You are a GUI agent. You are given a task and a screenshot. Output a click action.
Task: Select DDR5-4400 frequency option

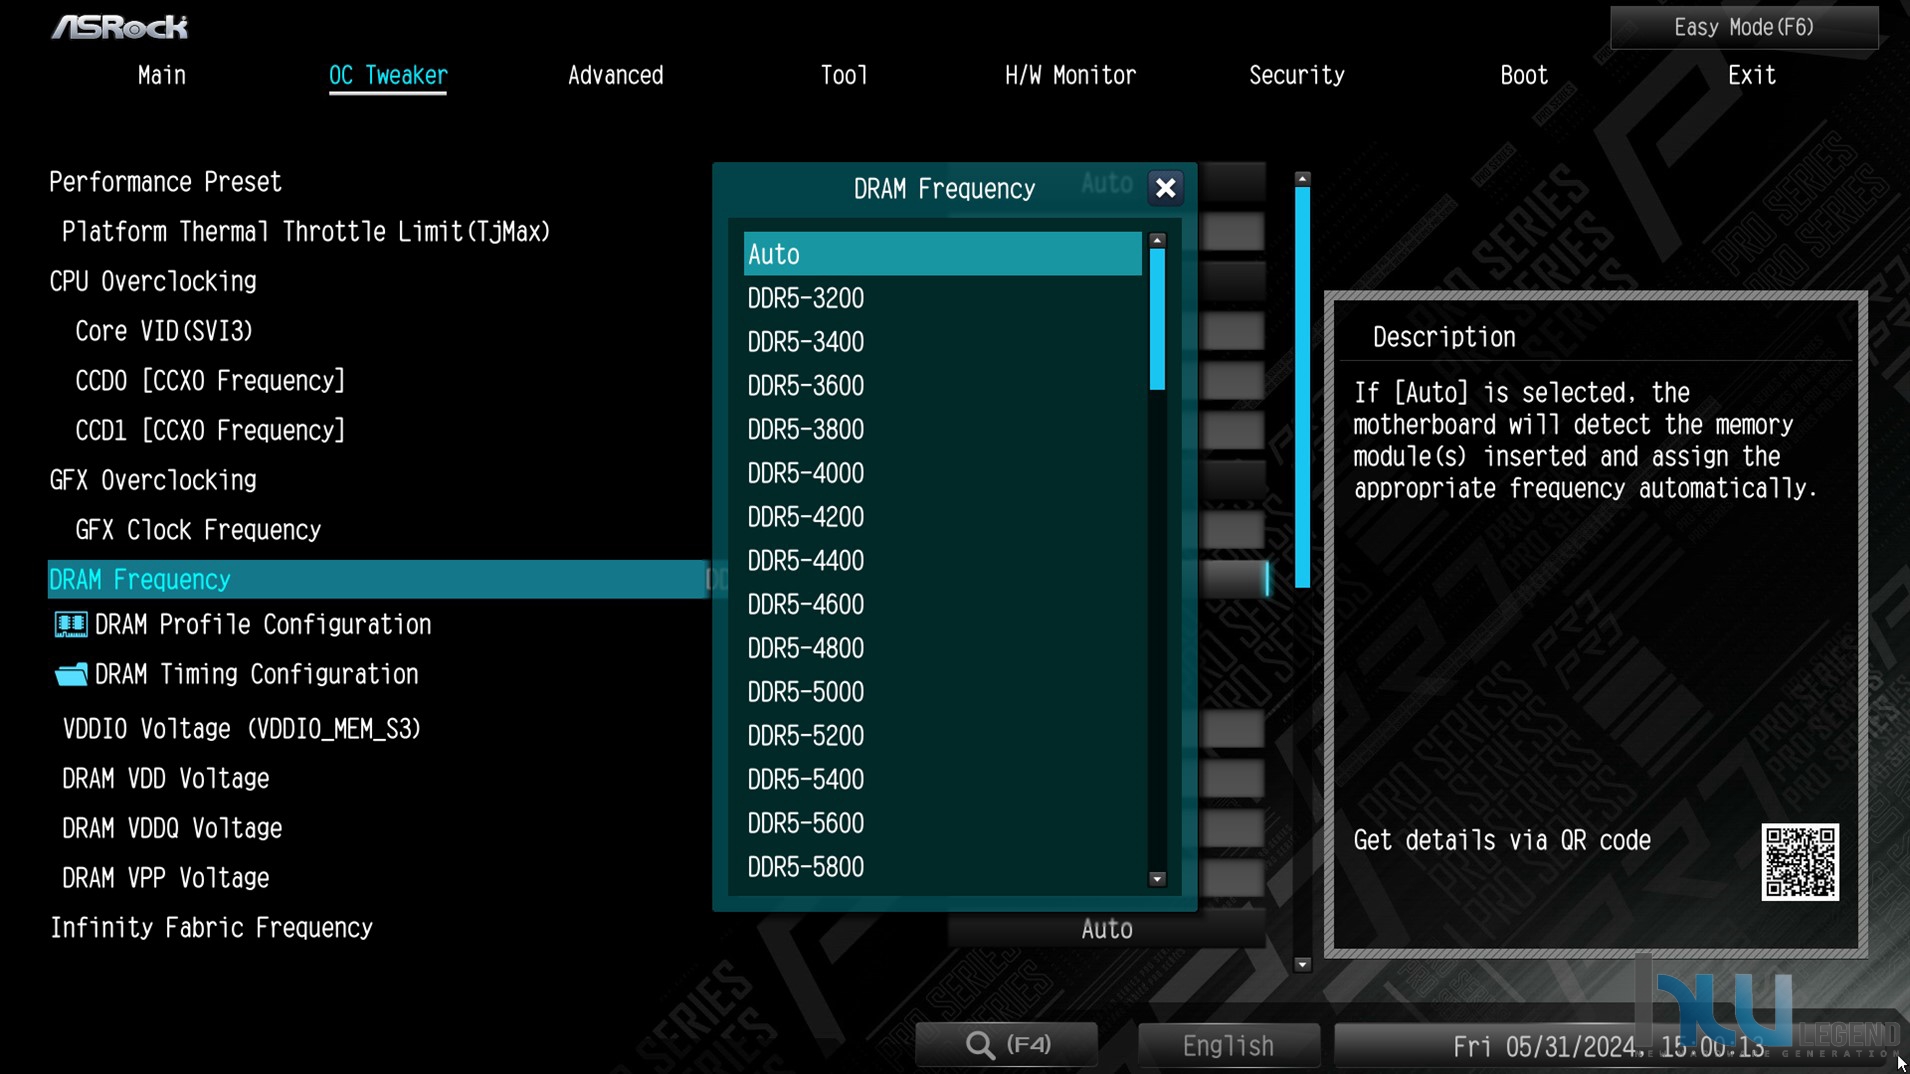(x=942, y=561)
